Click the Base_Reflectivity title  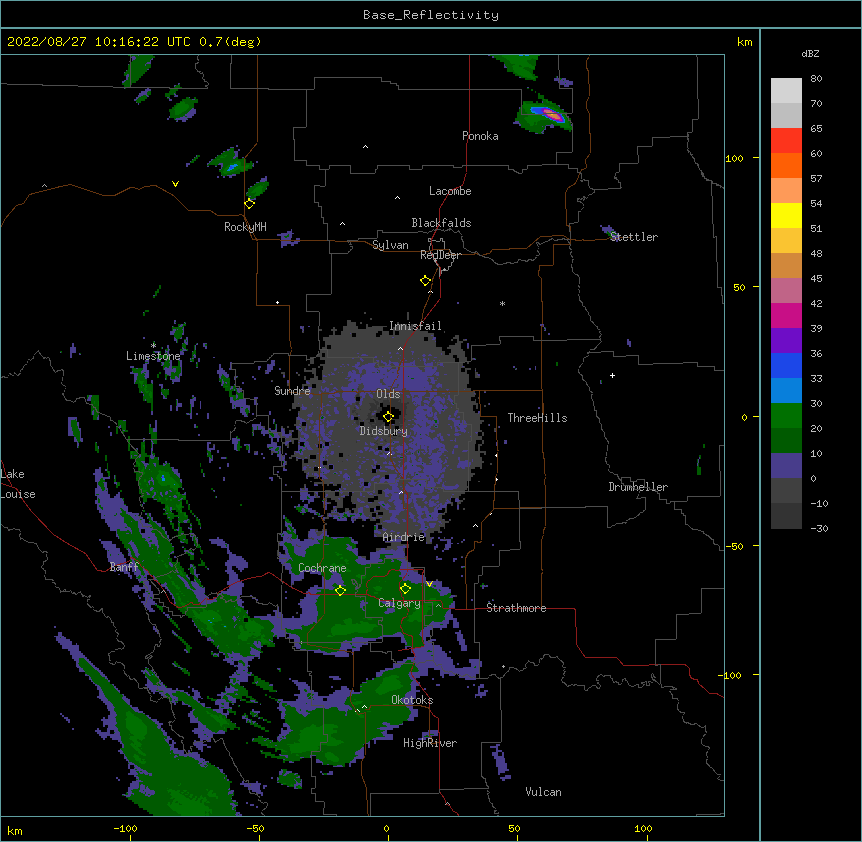point(431,15)
